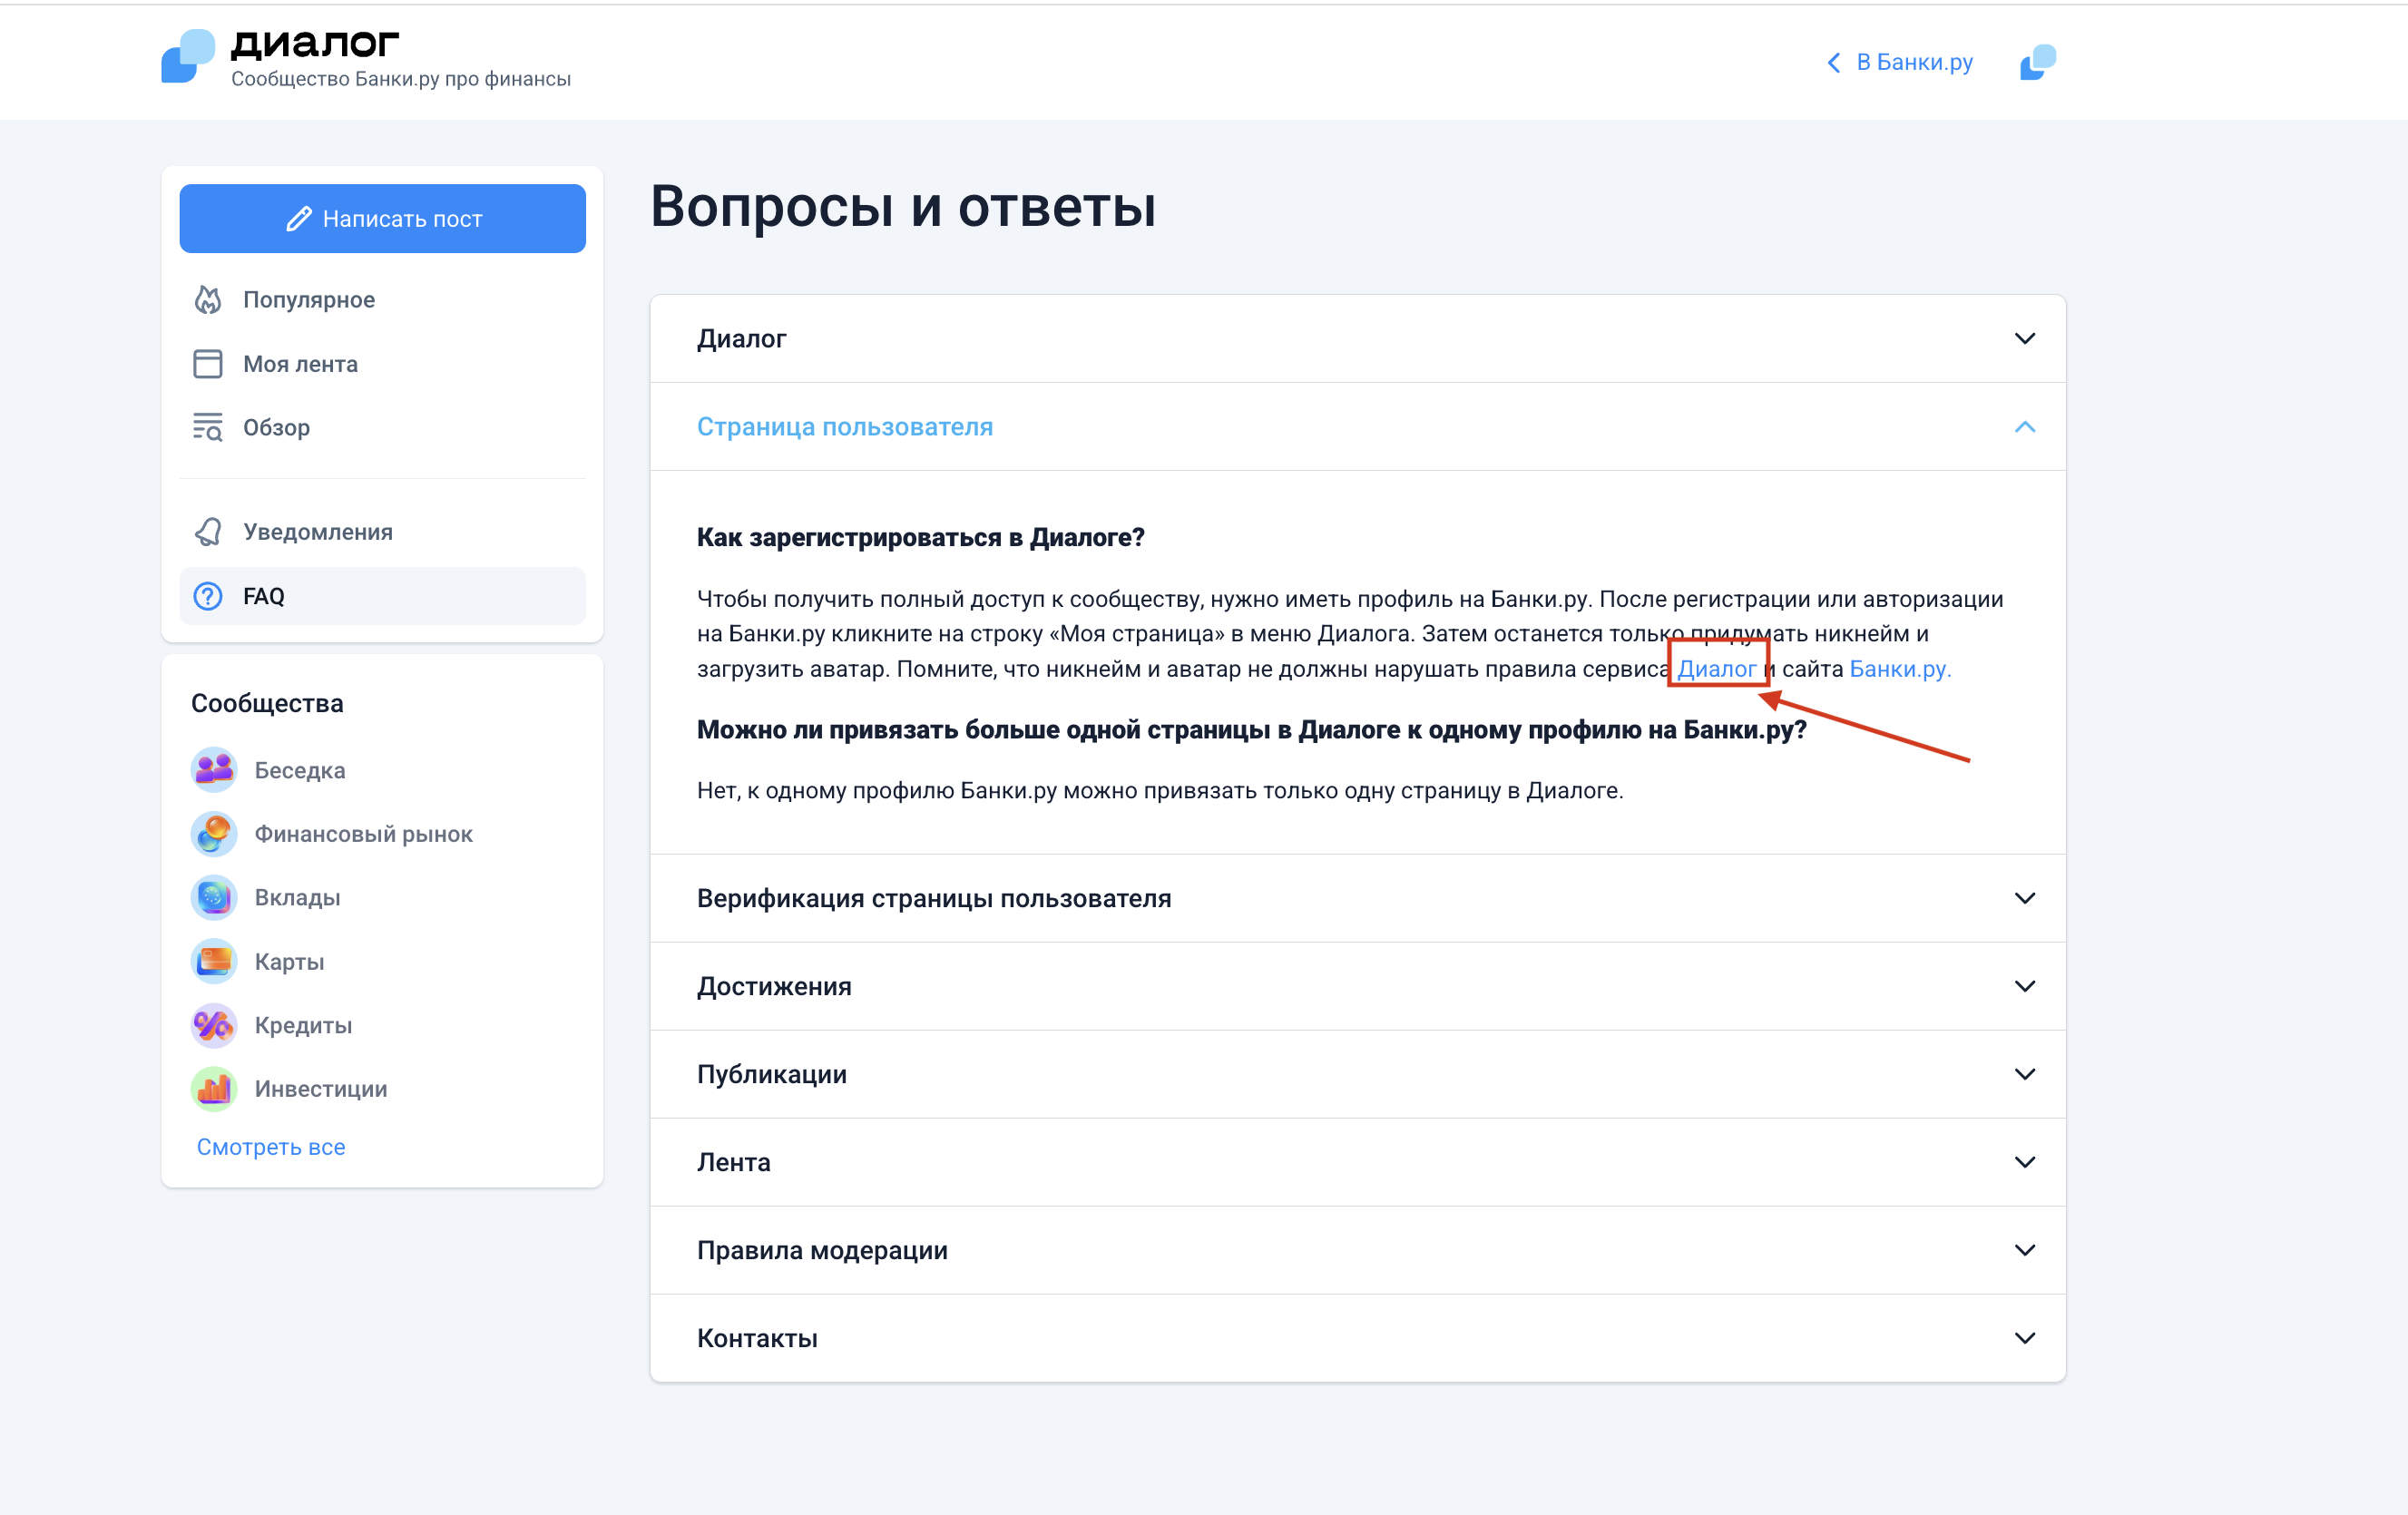This screenshot has width=2408, height=1515.
Task: Click the Беседка community avatar icon
Action: coord(214,770)
